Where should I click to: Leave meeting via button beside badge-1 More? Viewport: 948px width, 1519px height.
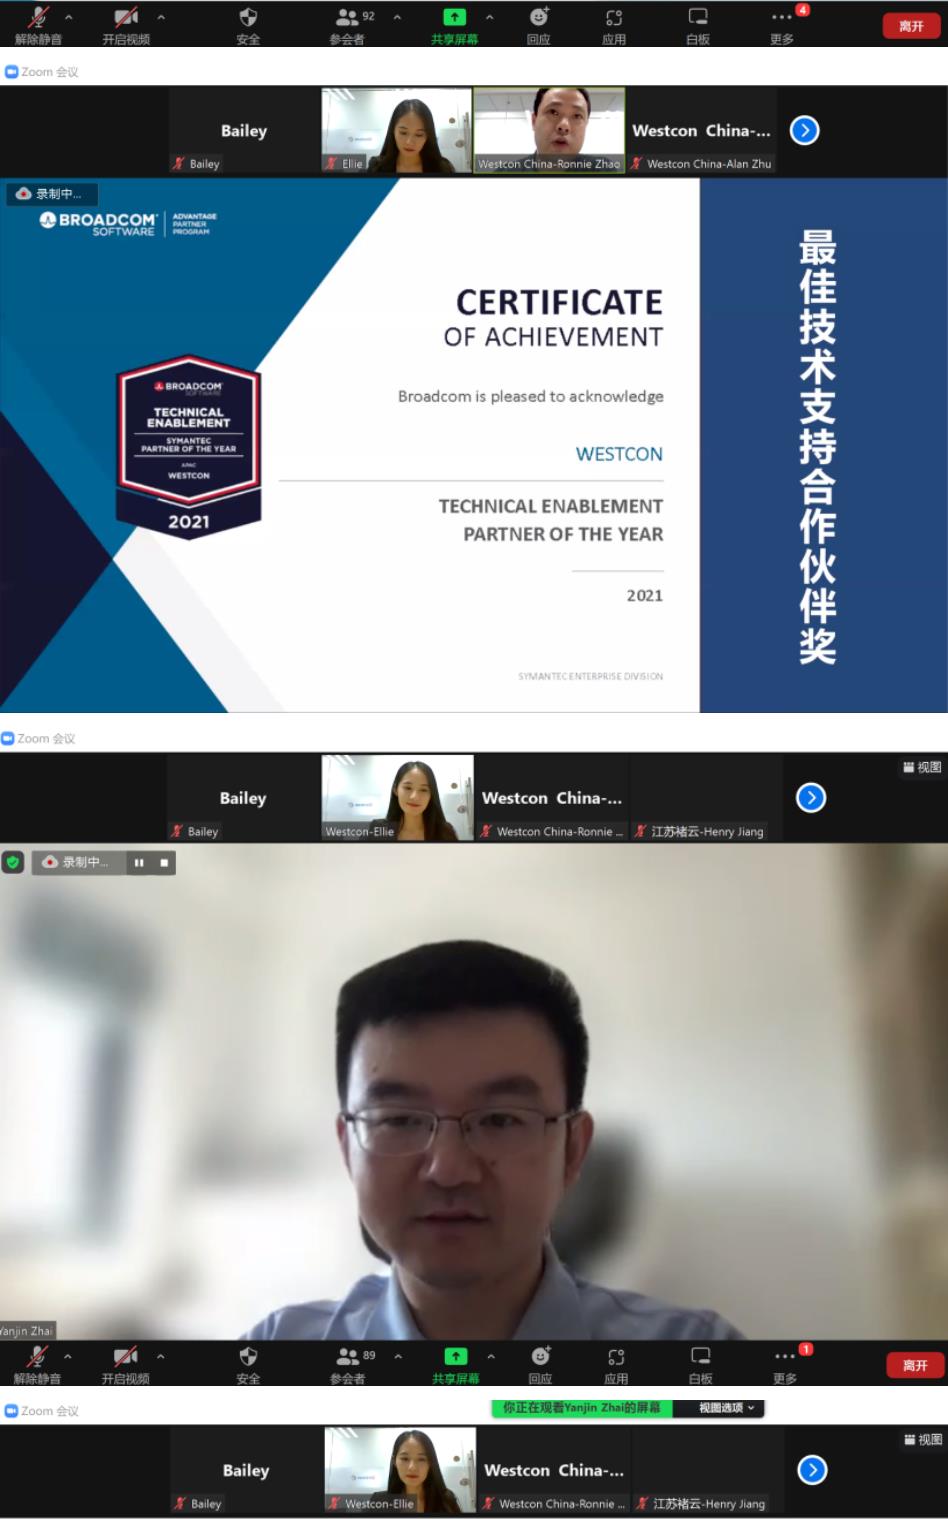[x=915, y=1365]
